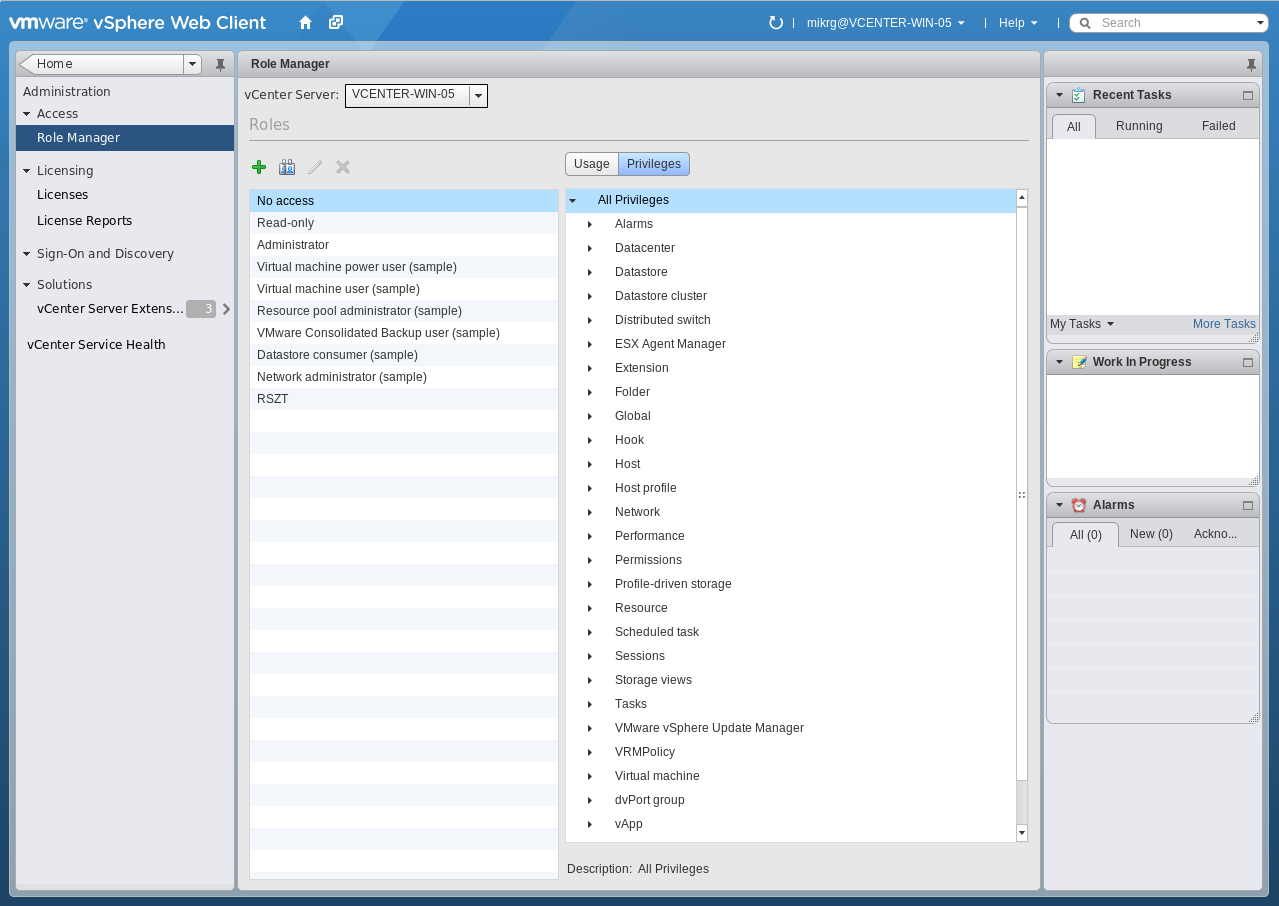Collapse the Access section in navigator
The image size is (1279, 906).
click(x=27, y=114)
